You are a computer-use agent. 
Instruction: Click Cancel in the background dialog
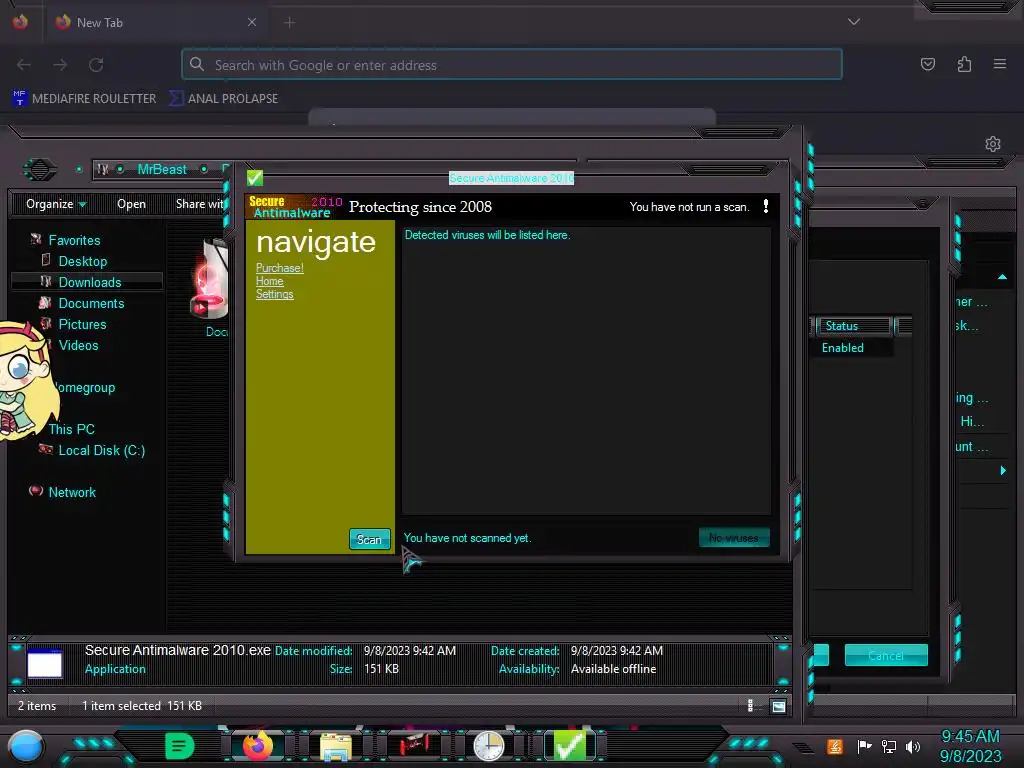886,656
